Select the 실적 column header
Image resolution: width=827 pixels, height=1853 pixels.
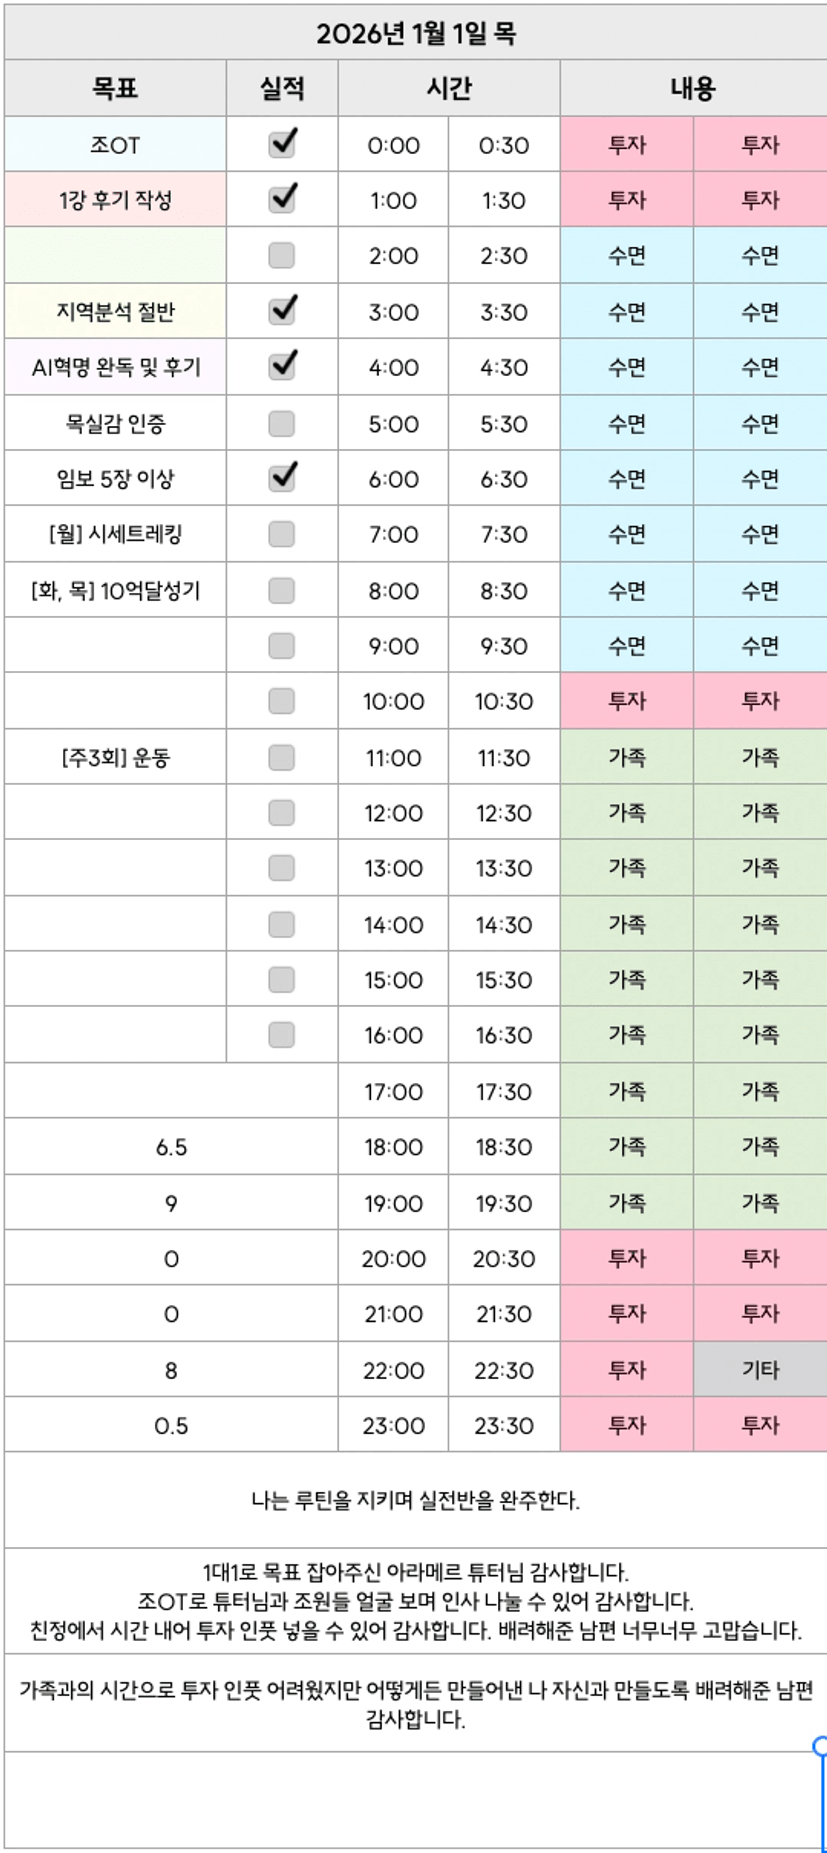point(282,89)
